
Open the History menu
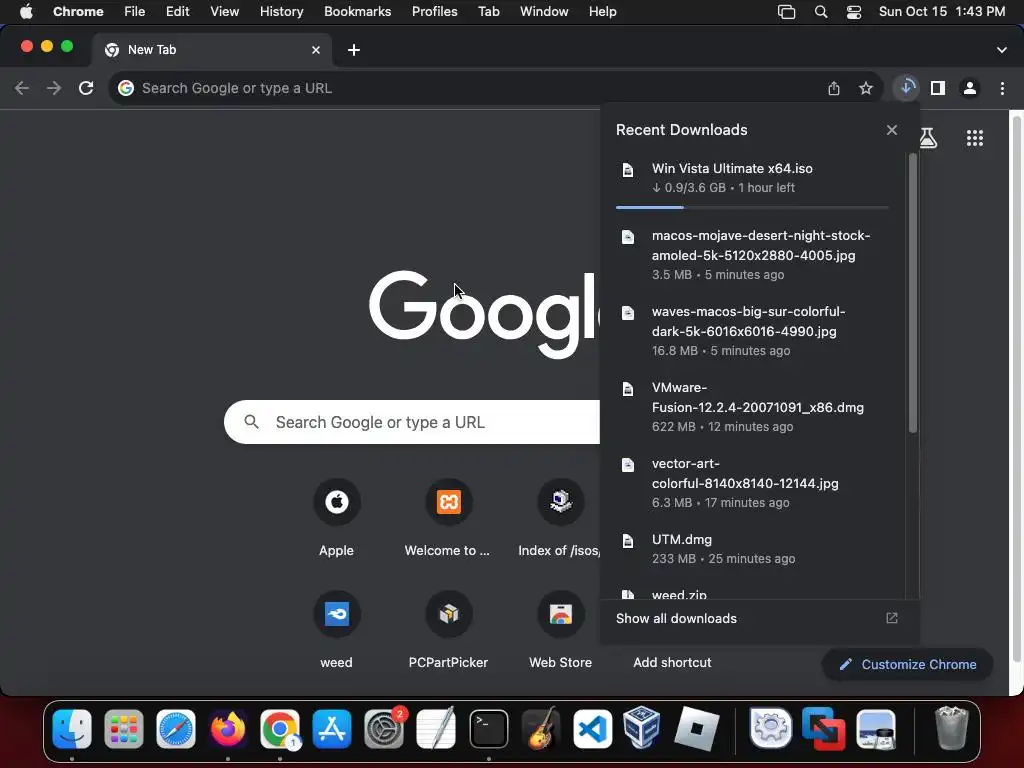[x=281, y=12]
